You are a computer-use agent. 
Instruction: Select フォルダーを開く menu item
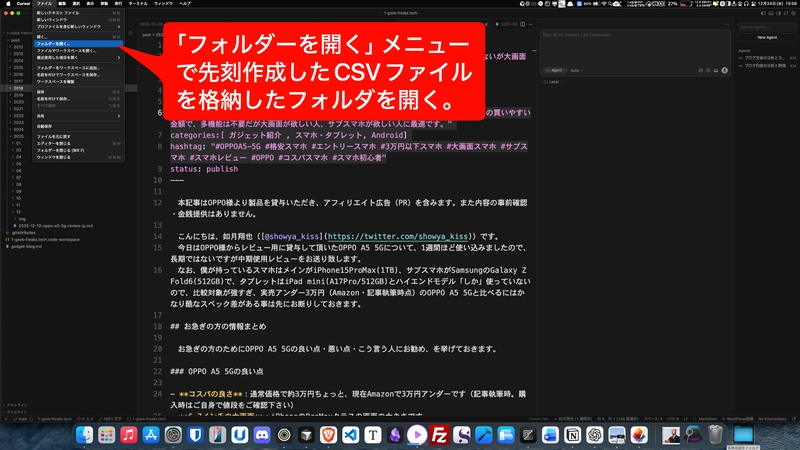click(78, 44)
